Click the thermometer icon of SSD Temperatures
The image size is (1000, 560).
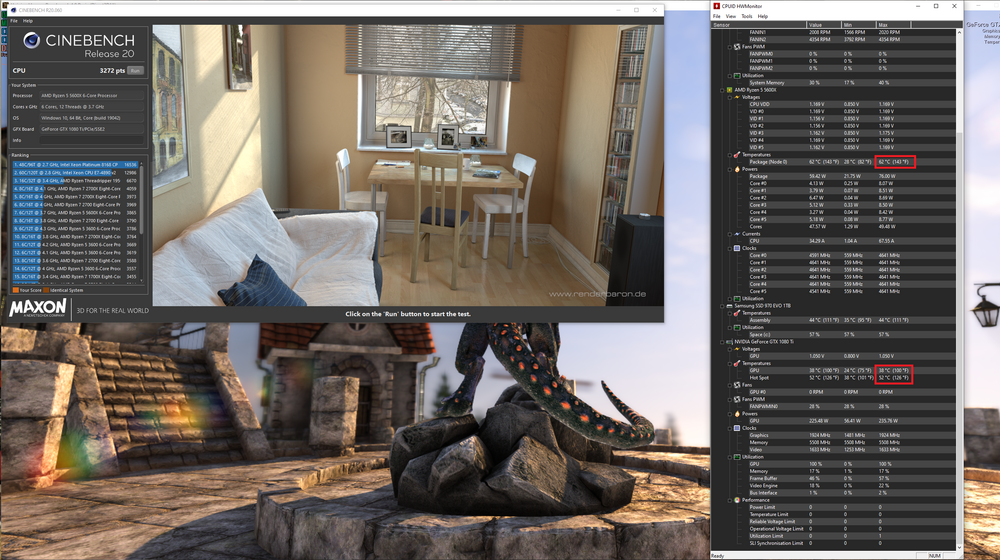coord(737,313)
